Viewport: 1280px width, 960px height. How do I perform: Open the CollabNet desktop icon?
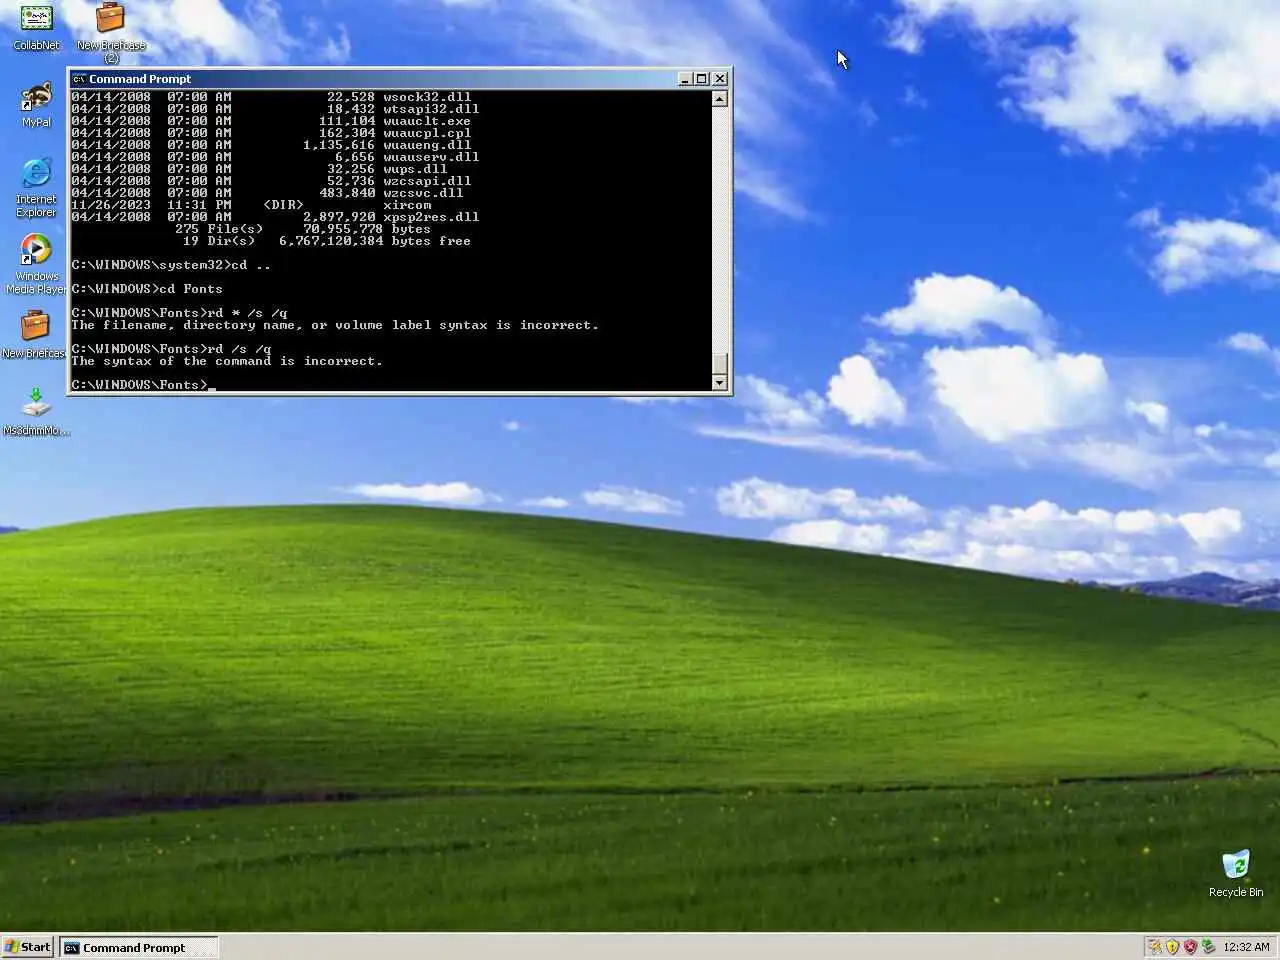(x=36, y=27)
